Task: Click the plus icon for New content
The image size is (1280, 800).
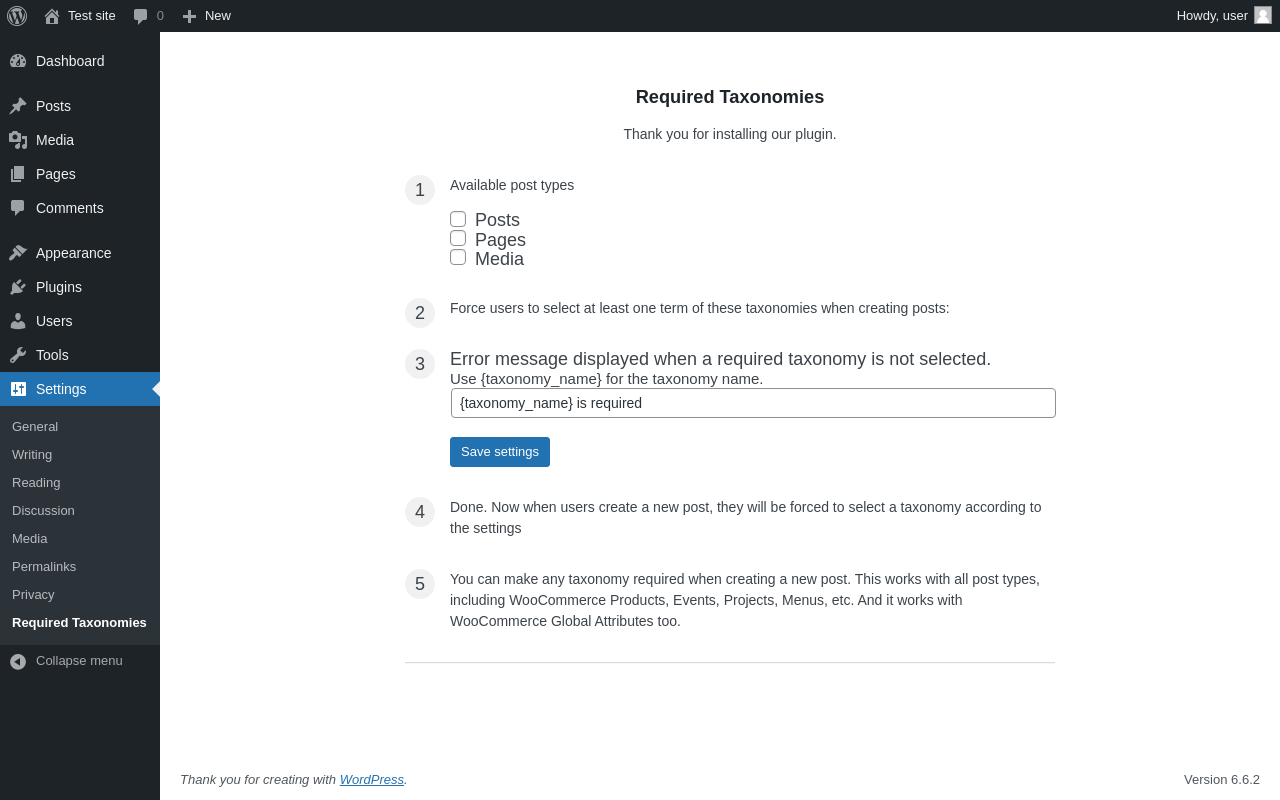Action: coord(190,16)
